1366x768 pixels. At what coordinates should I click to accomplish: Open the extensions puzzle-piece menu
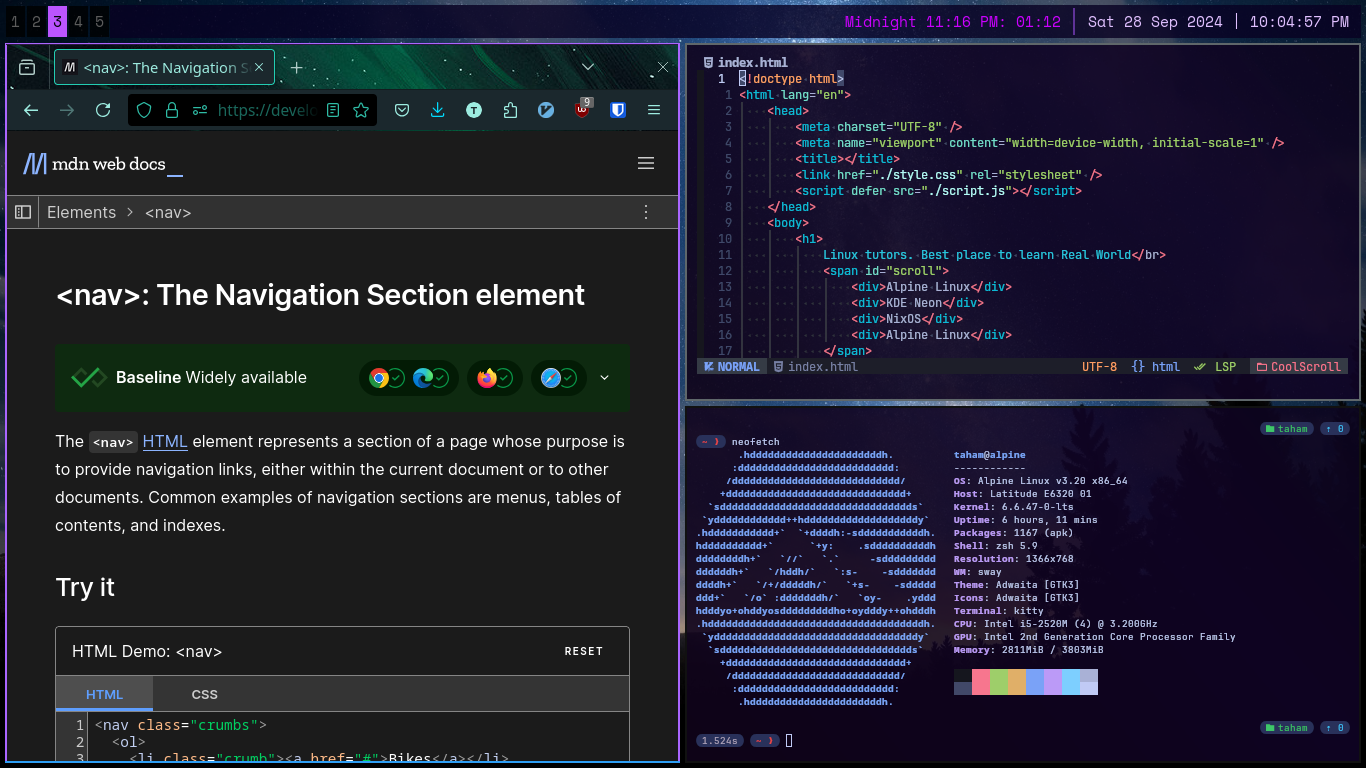[x=510, y=110]
